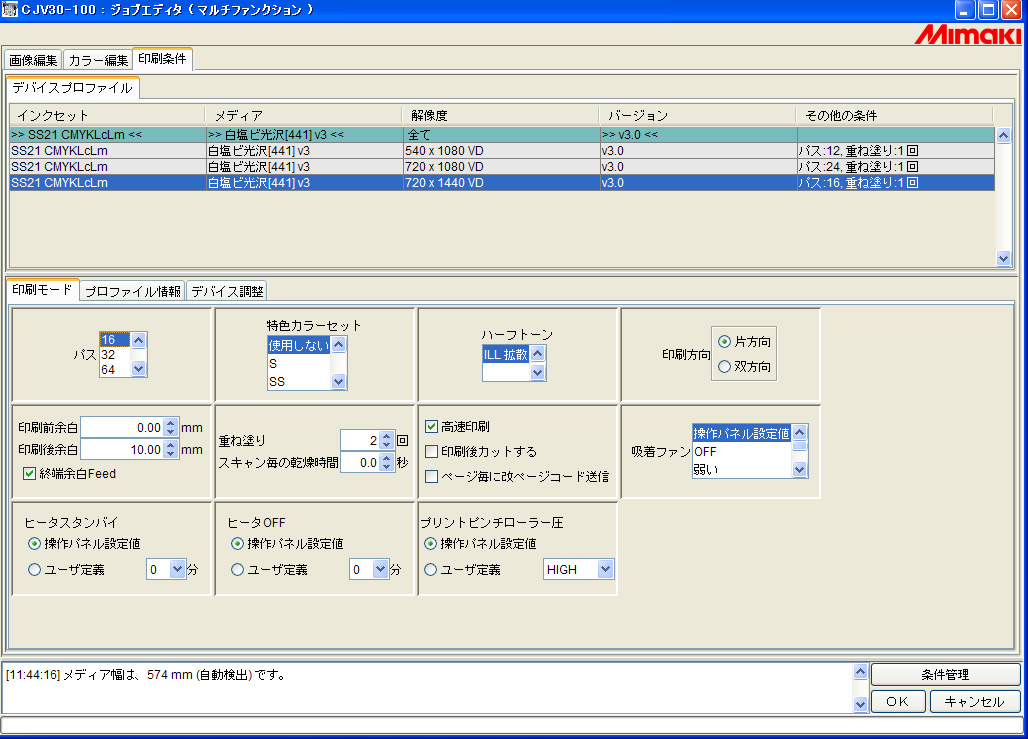Viewport: 1028px width, 739px height.
Task: Open the ヒータスタンバイ minutes dropdown
Action: [179, 569]
